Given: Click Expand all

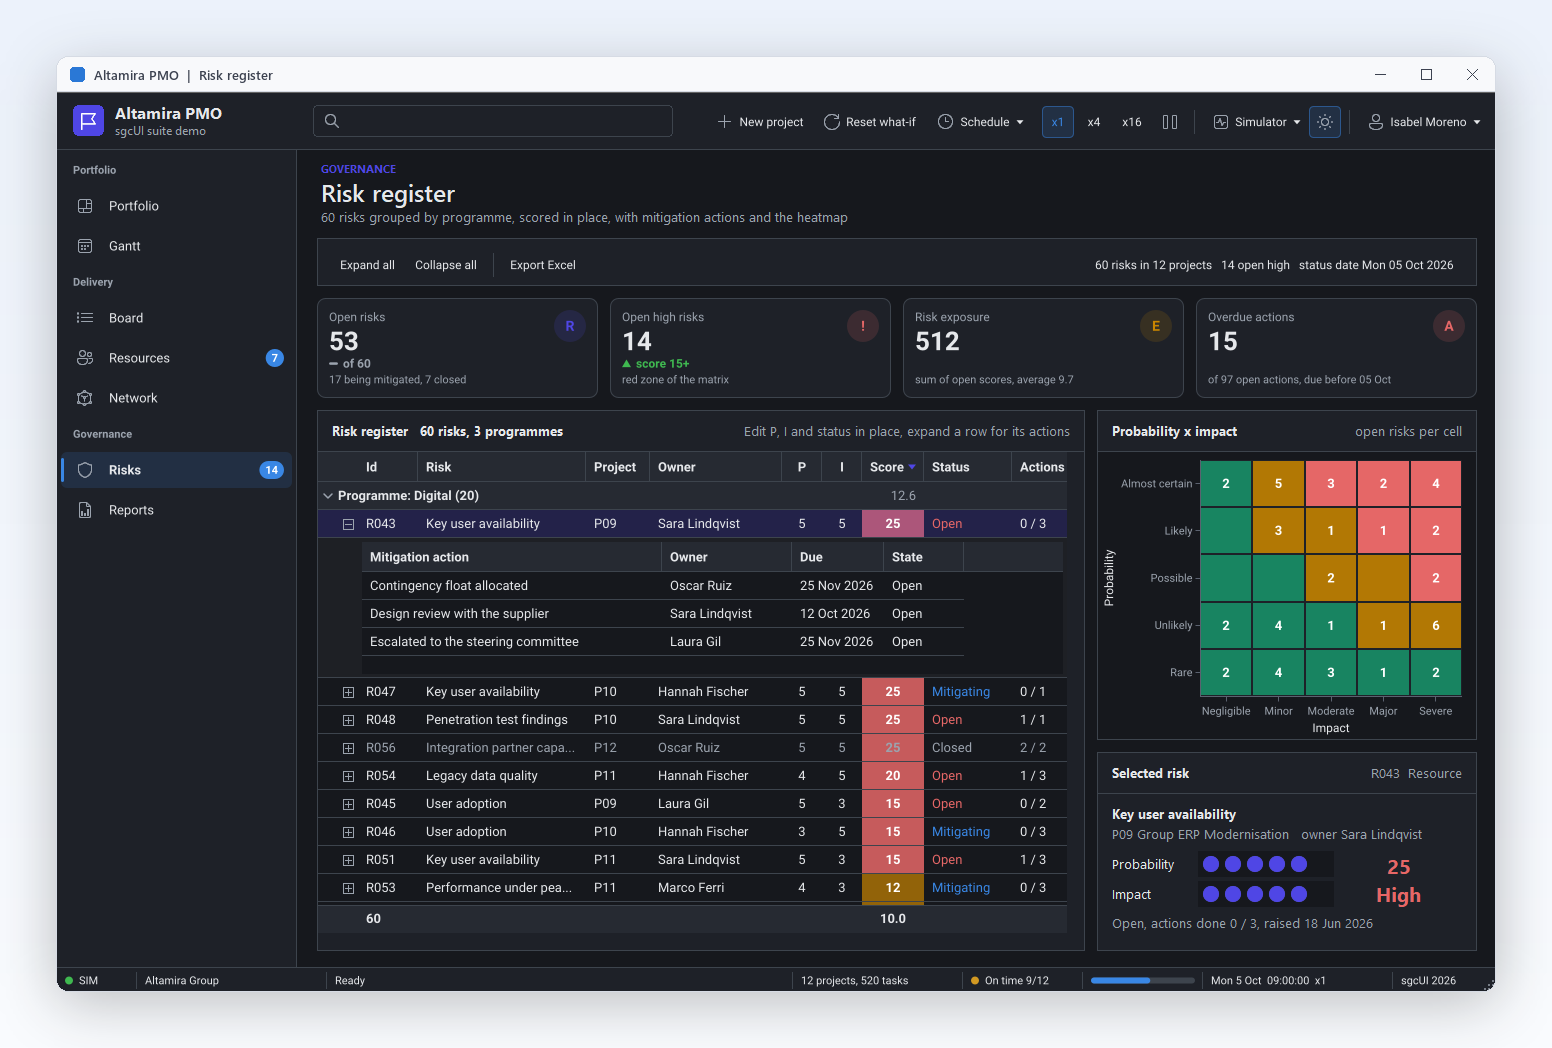Looking at the screenshot, I should 367,265.
